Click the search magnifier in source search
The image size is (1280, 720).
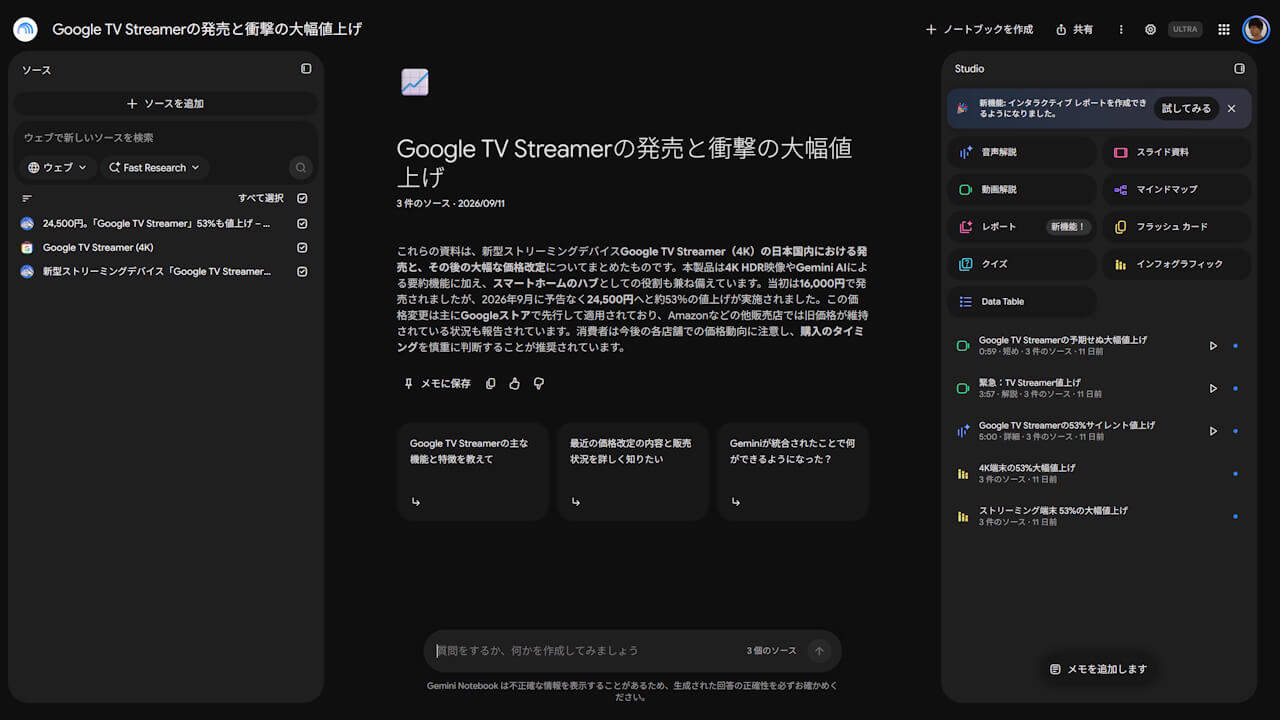pyautogui.click(x=300, y=168)
